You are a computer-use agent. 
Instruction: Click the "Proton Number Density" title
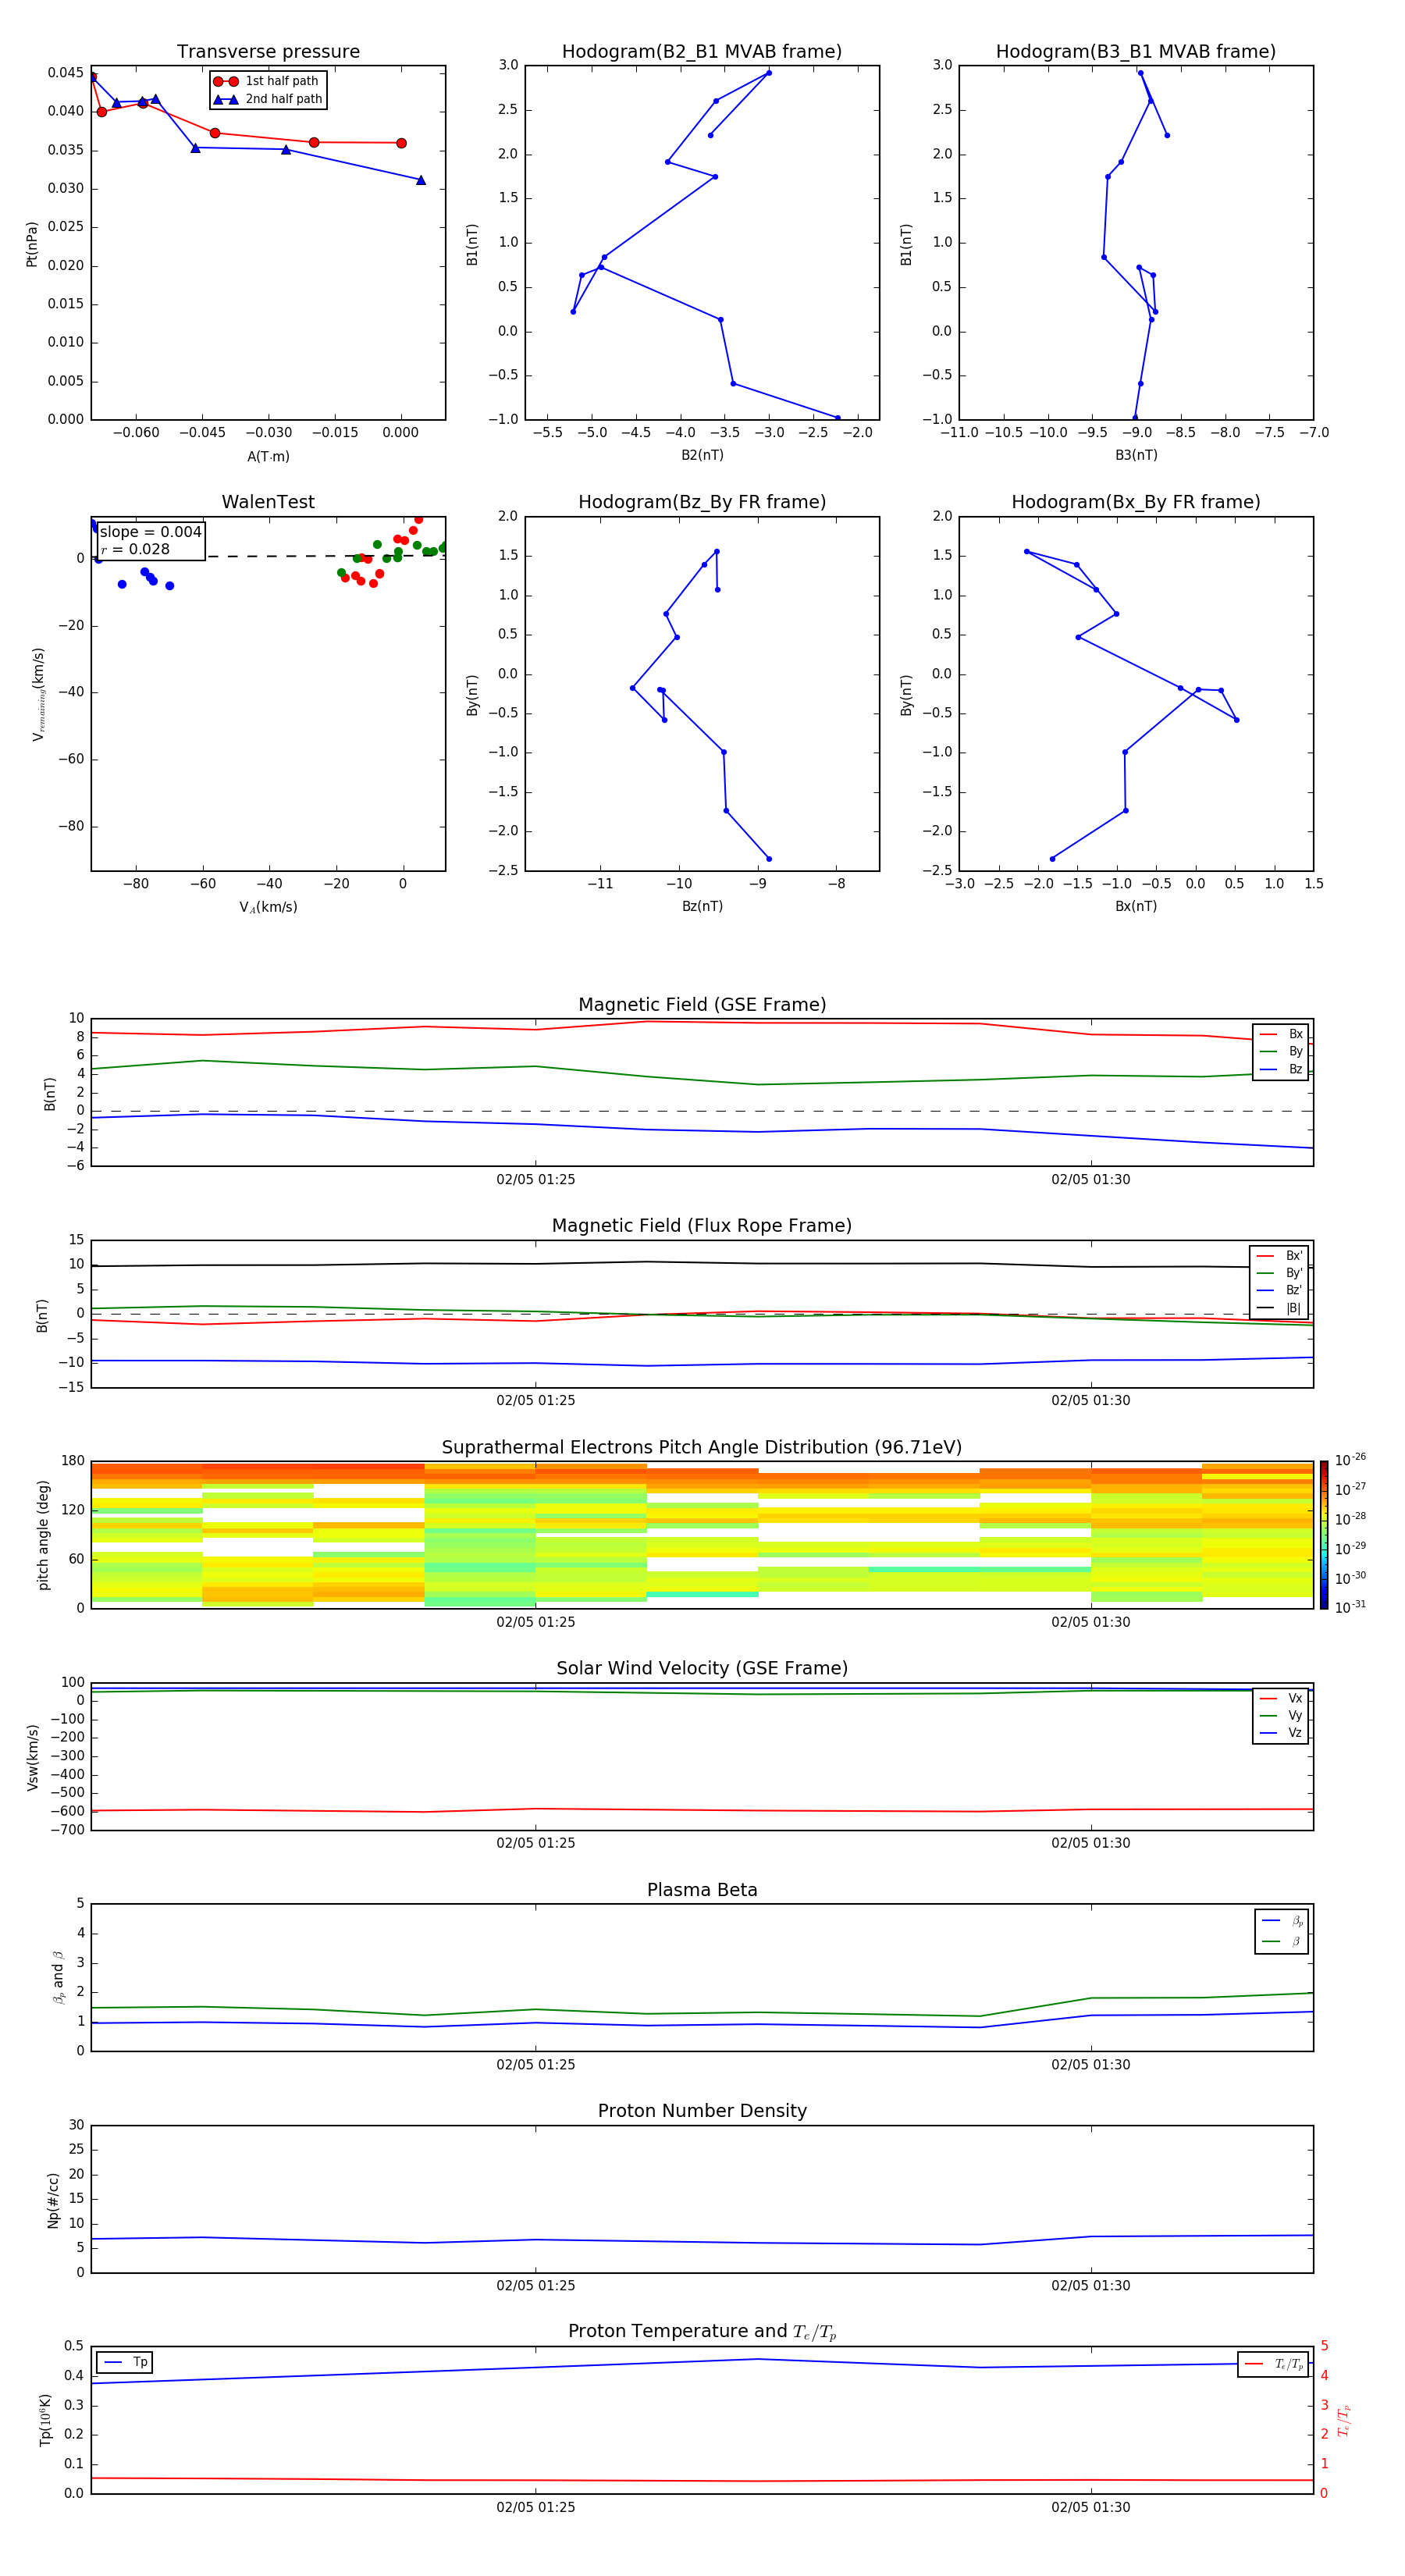tap(702, 2112)
